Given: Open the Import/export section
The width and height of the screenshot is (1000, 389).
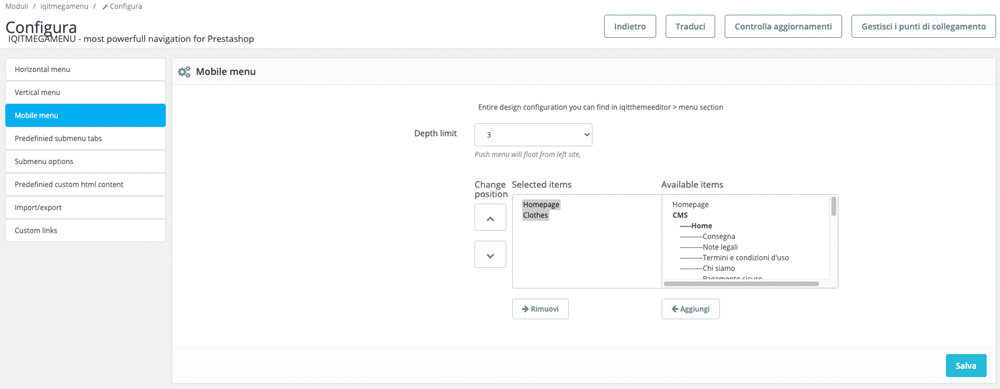Looking at the screenshot, I should (85, 207).
